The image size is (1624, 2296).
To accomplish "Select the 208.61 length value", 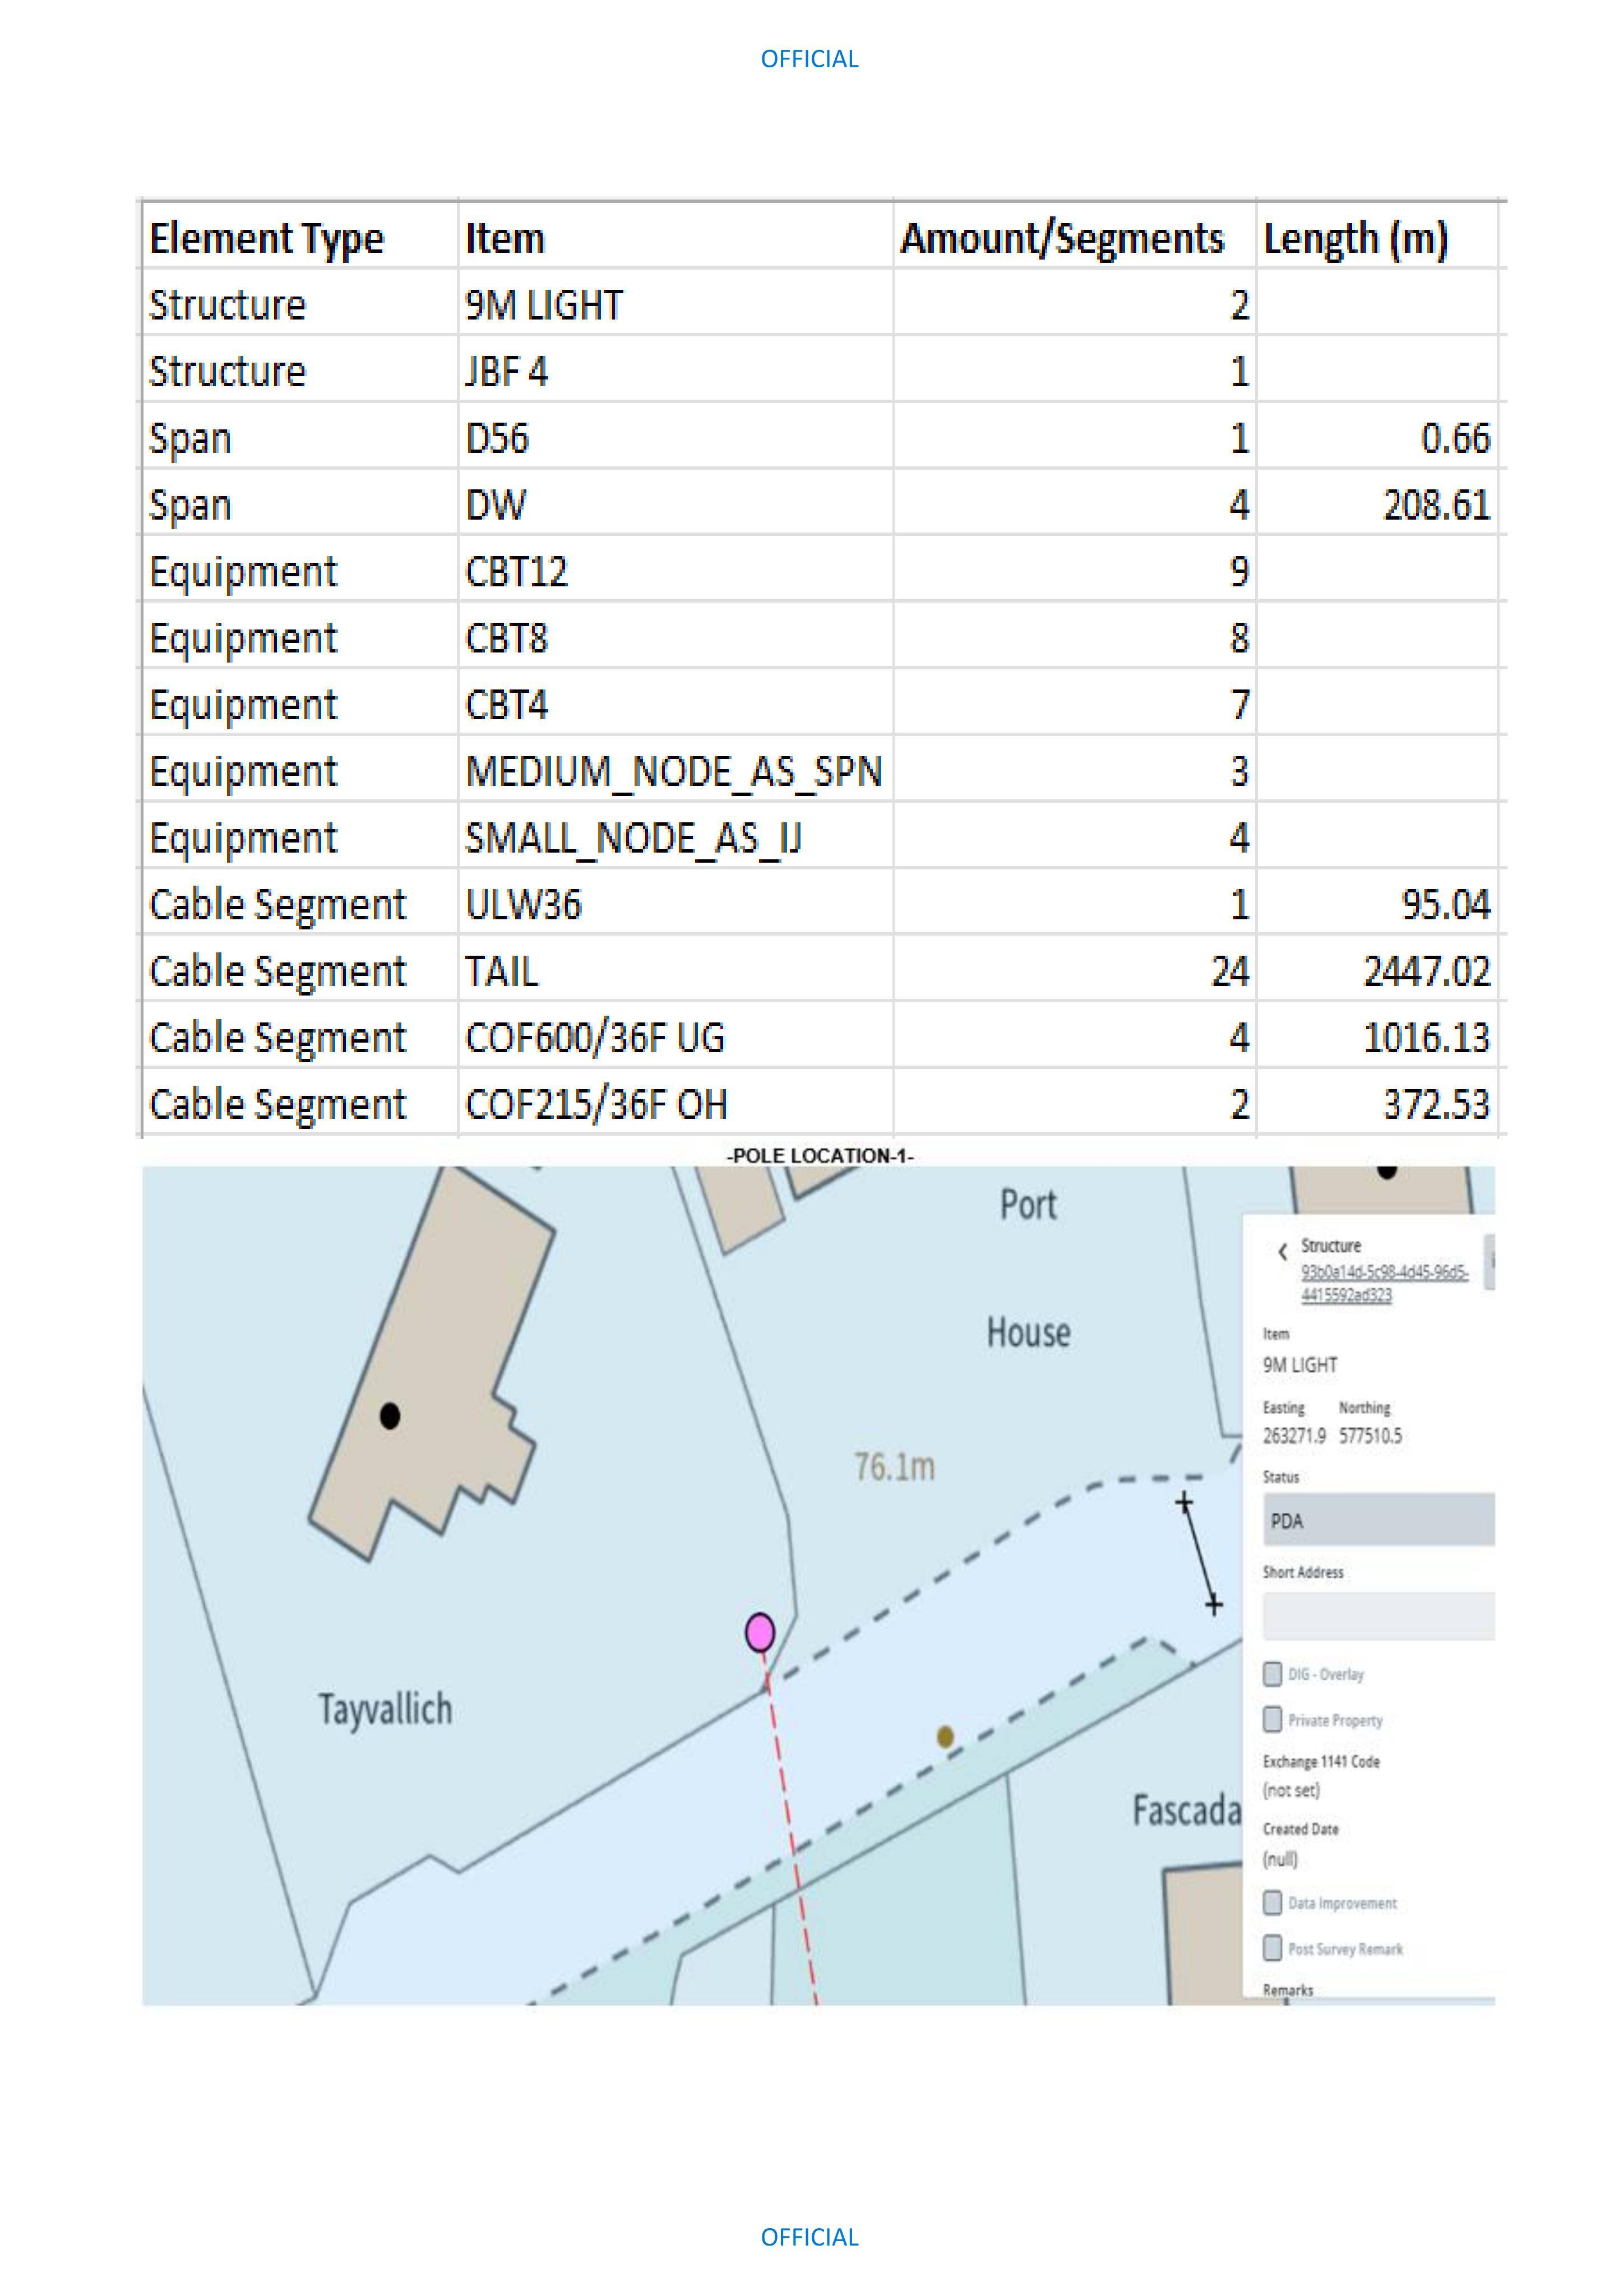I will 1437,505.
